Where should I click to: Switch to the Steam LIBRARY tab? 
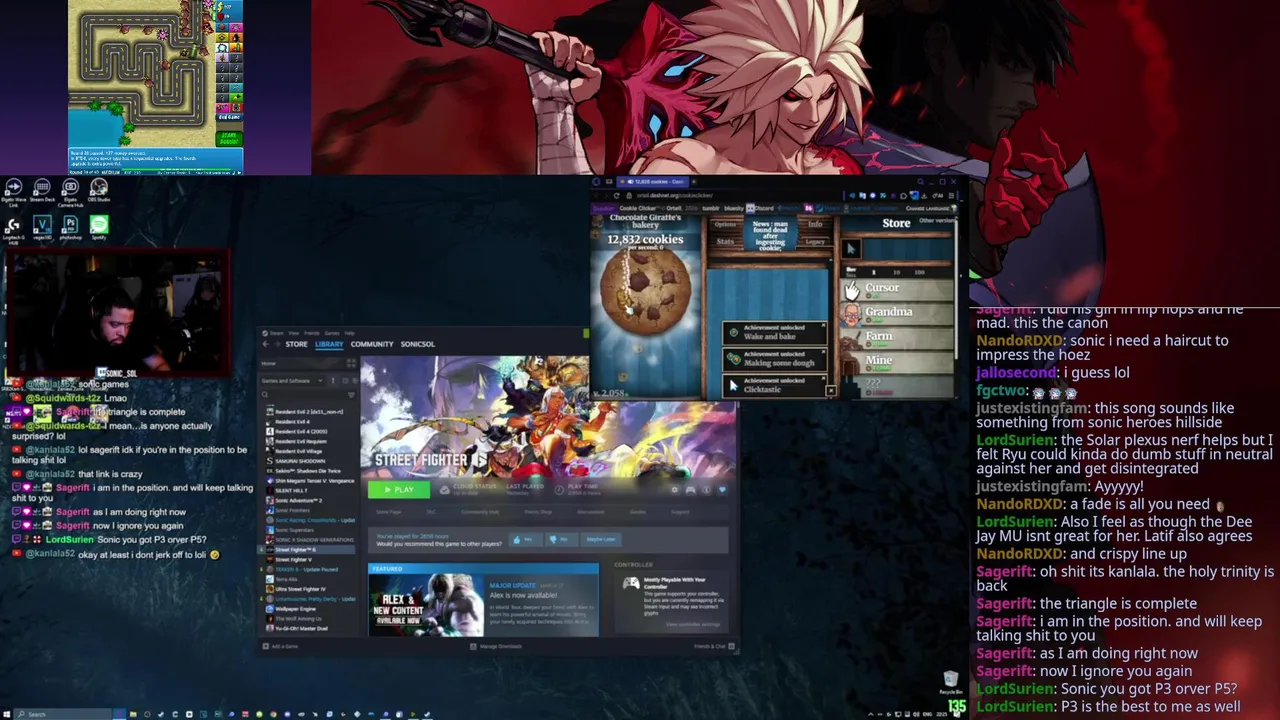click(329, 344)
